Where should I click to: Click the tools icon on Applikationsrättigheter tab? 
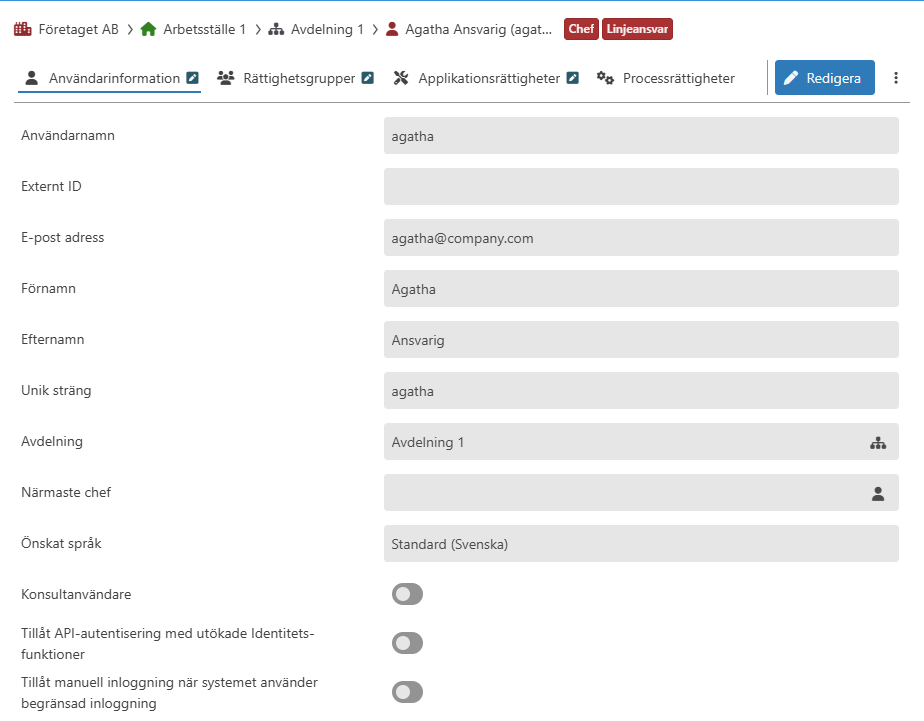tap(401, 78)
